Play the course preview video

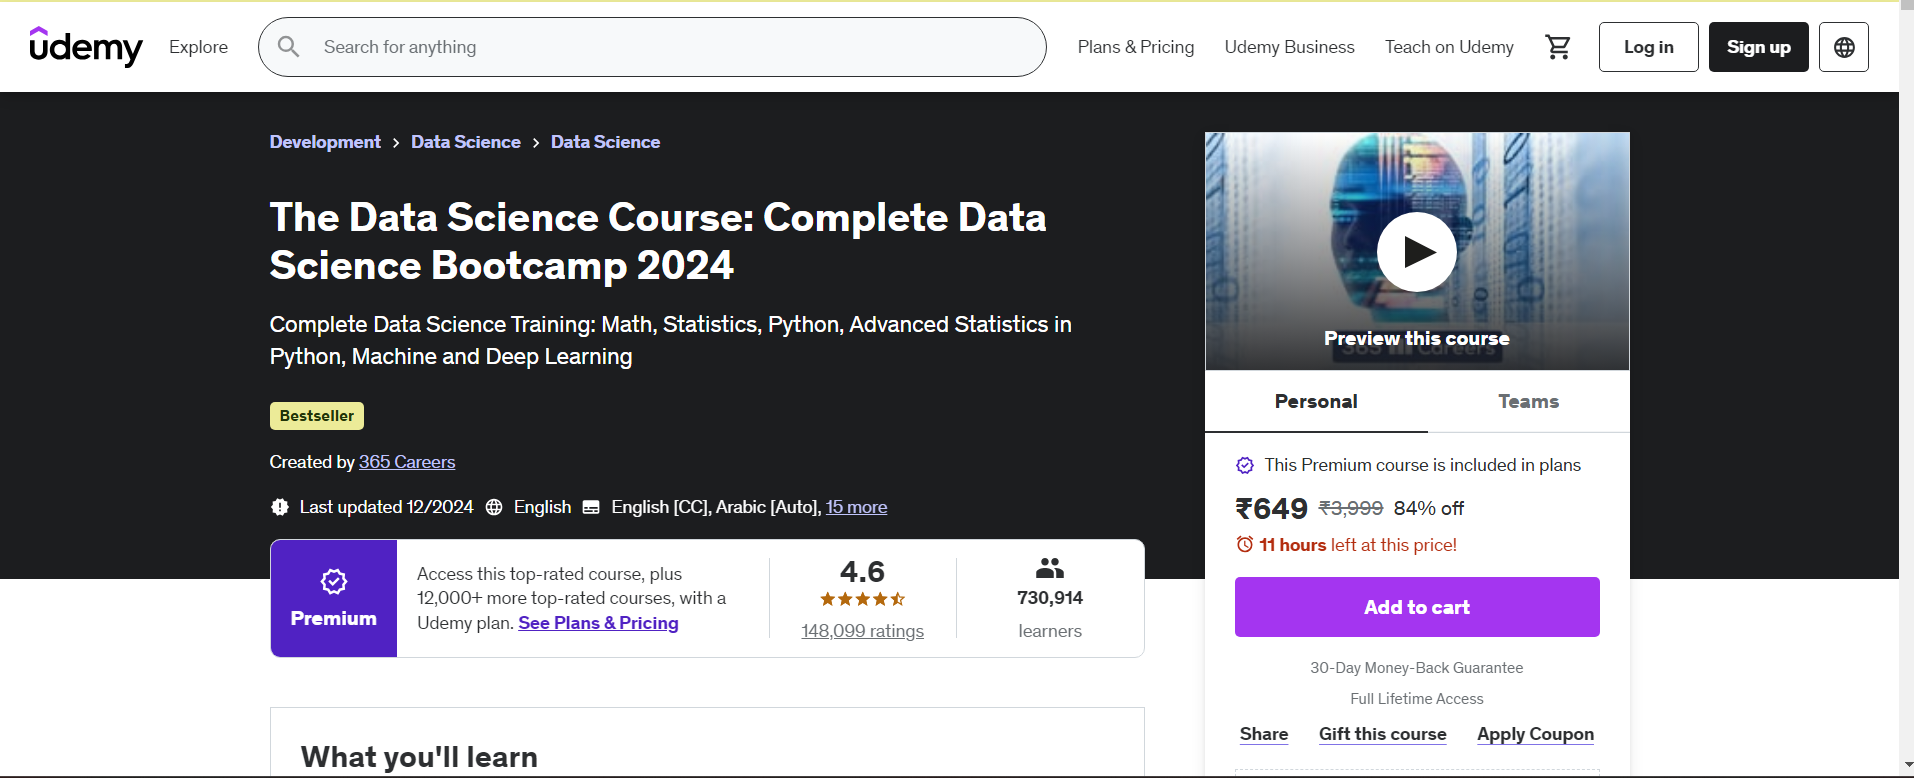click(1416, 251)
